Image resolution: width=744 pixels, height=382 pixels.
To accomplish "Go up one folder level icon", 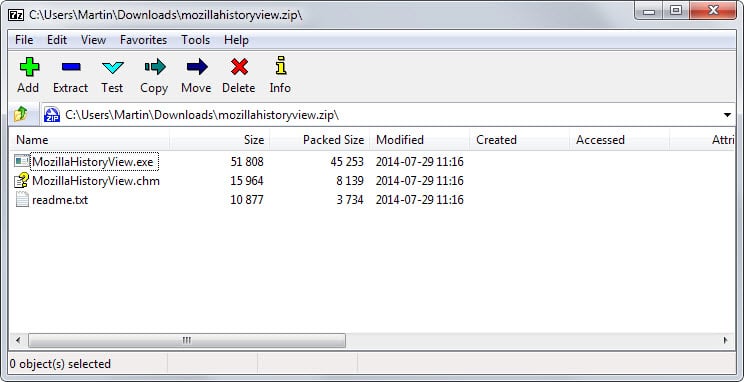I will (20, 114).
